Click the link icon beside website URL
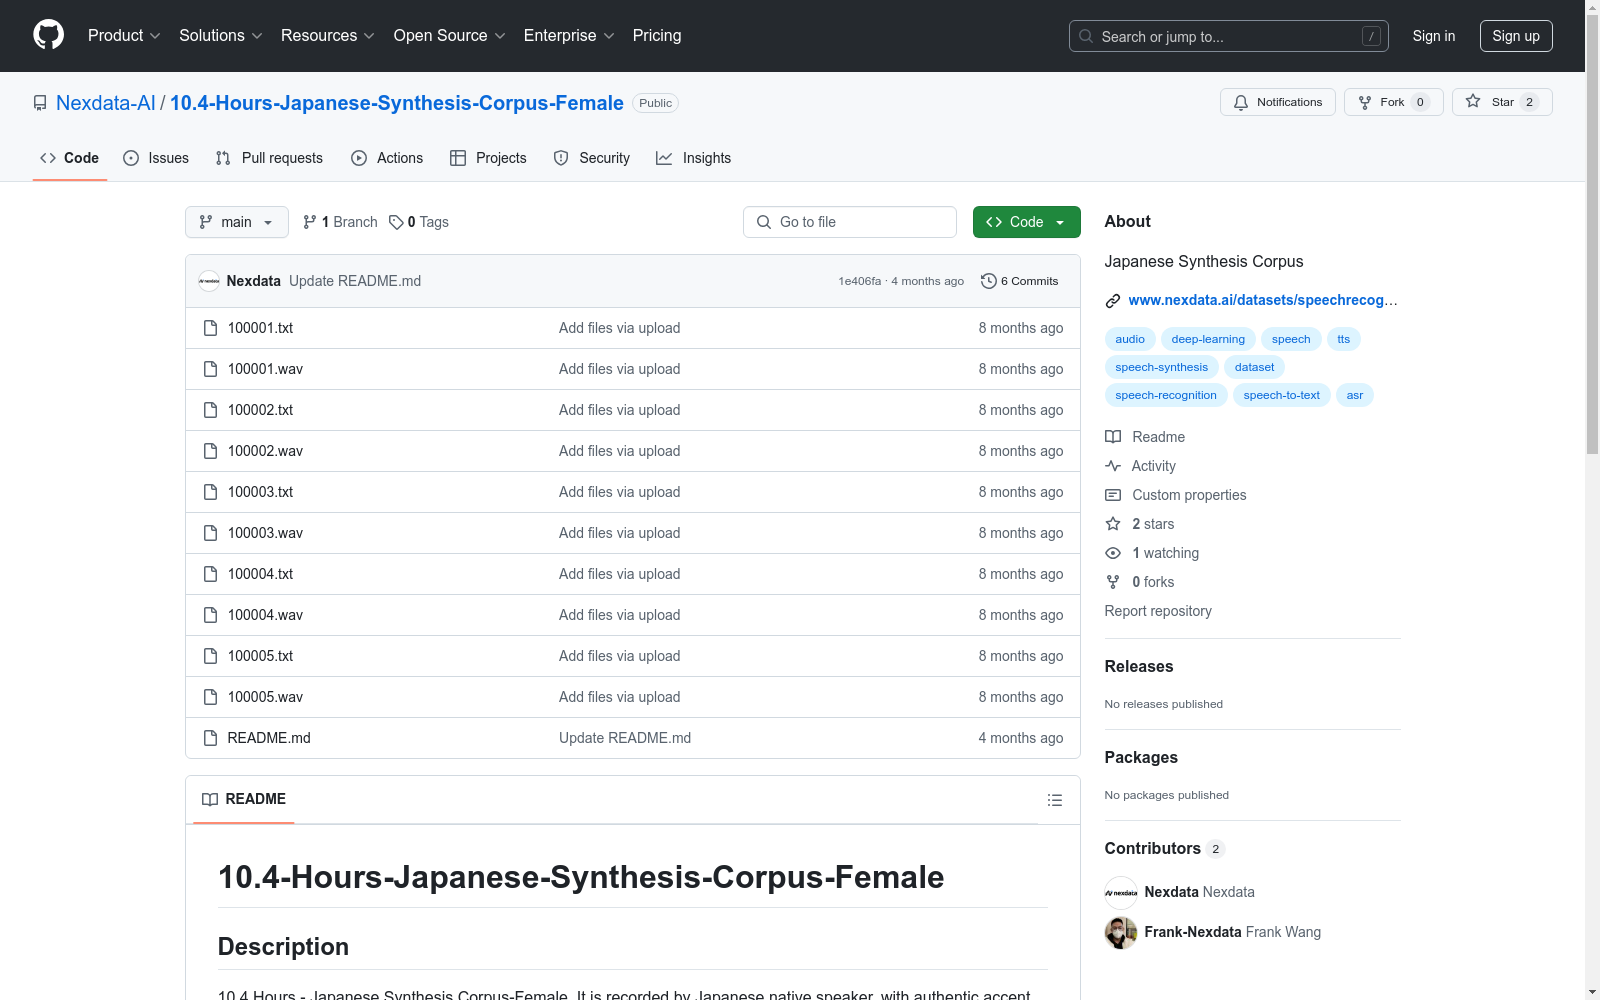The width and height of the screenshot is (1600, 1000). click(x=1112, y=301)
